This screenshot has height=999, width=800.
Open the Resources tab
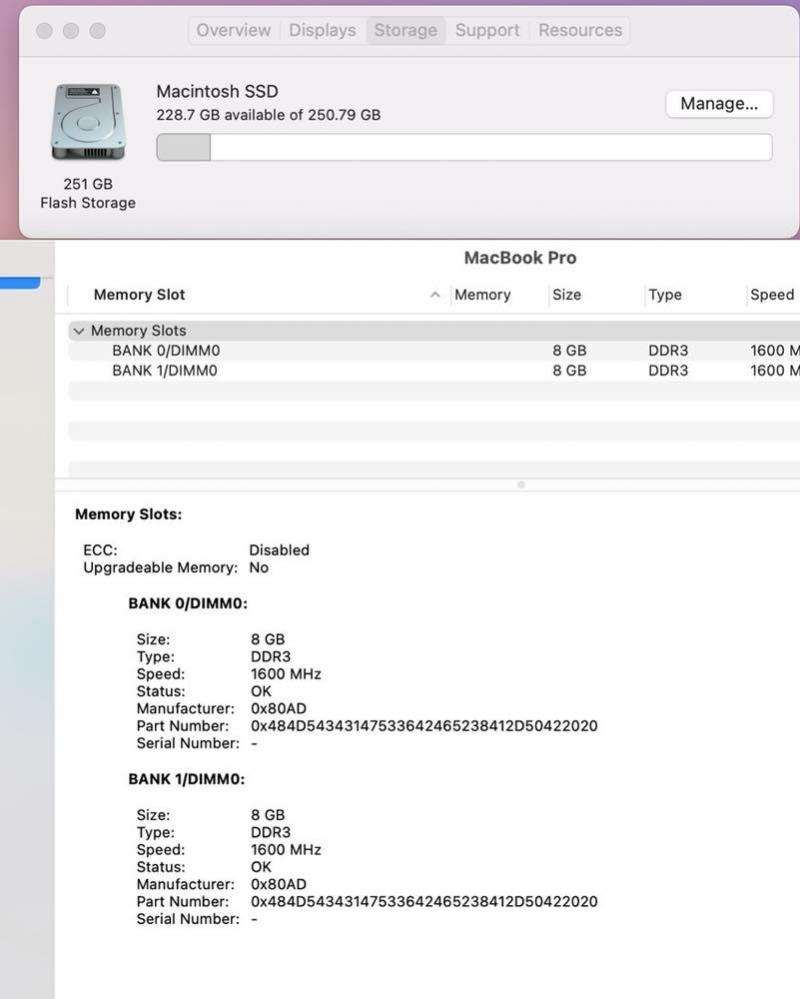580,30
